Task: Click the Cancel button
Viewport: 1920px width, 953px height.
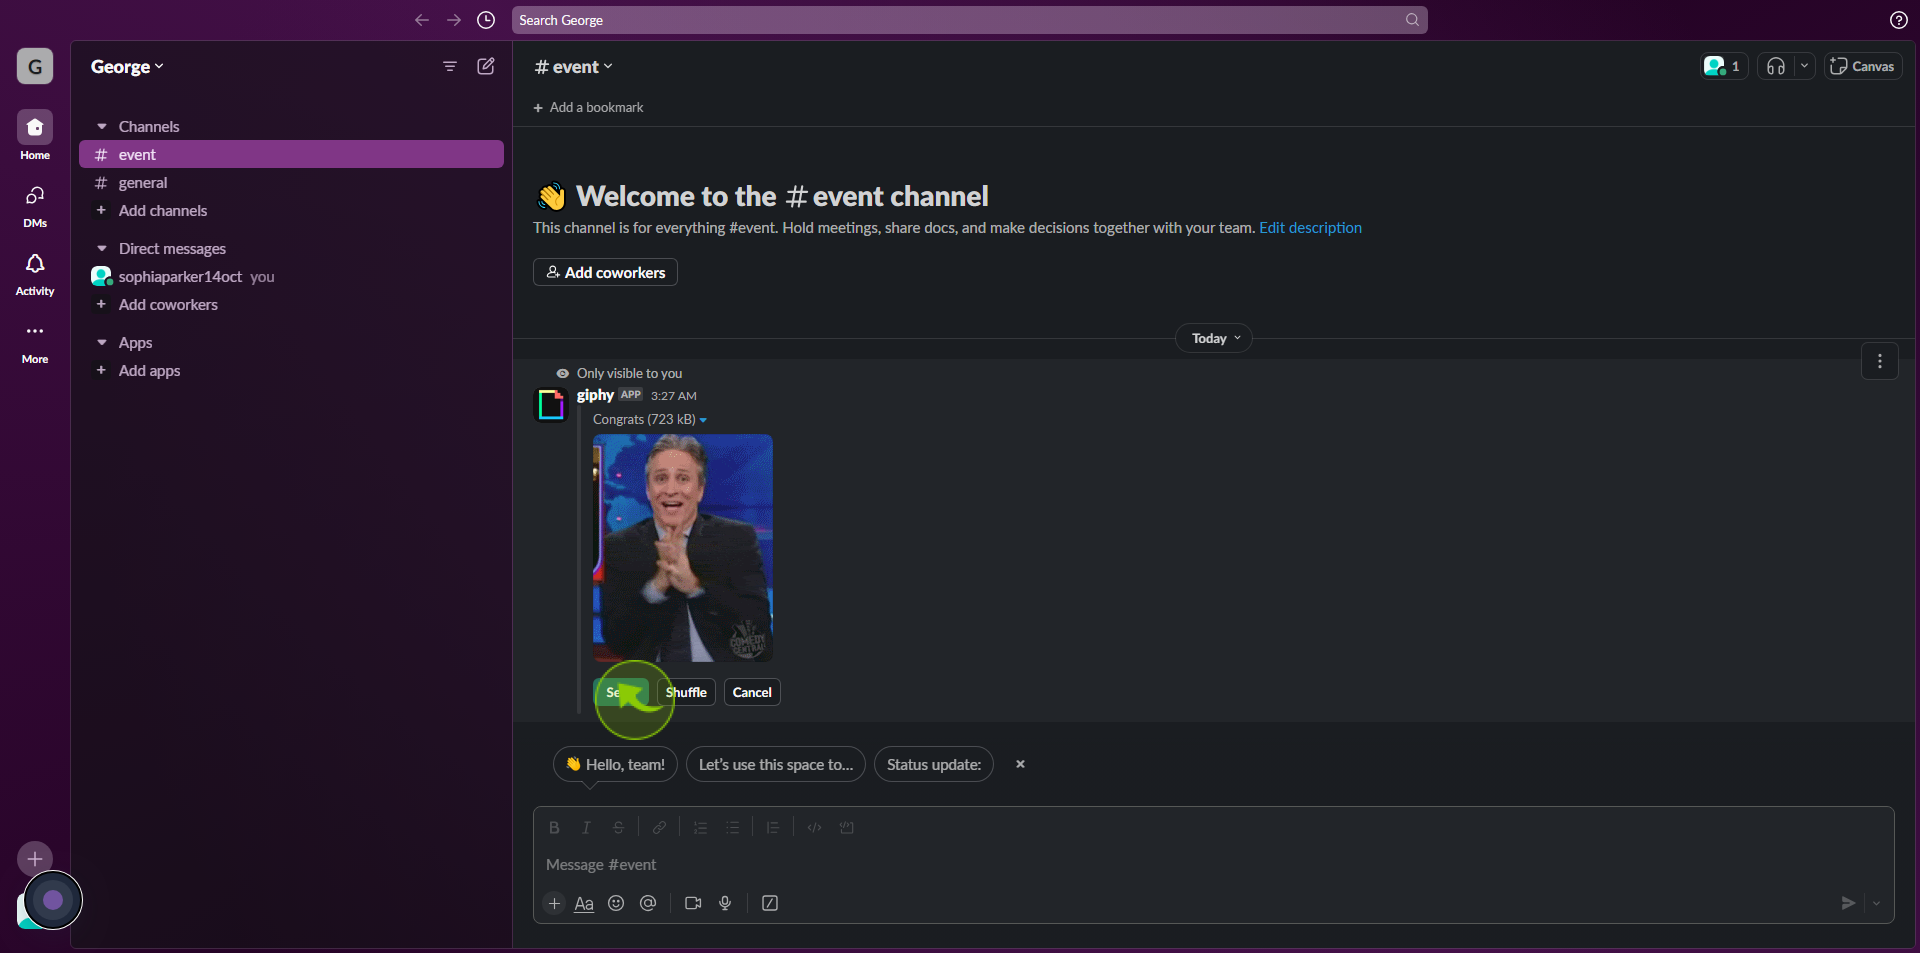Action: (752, 692)
